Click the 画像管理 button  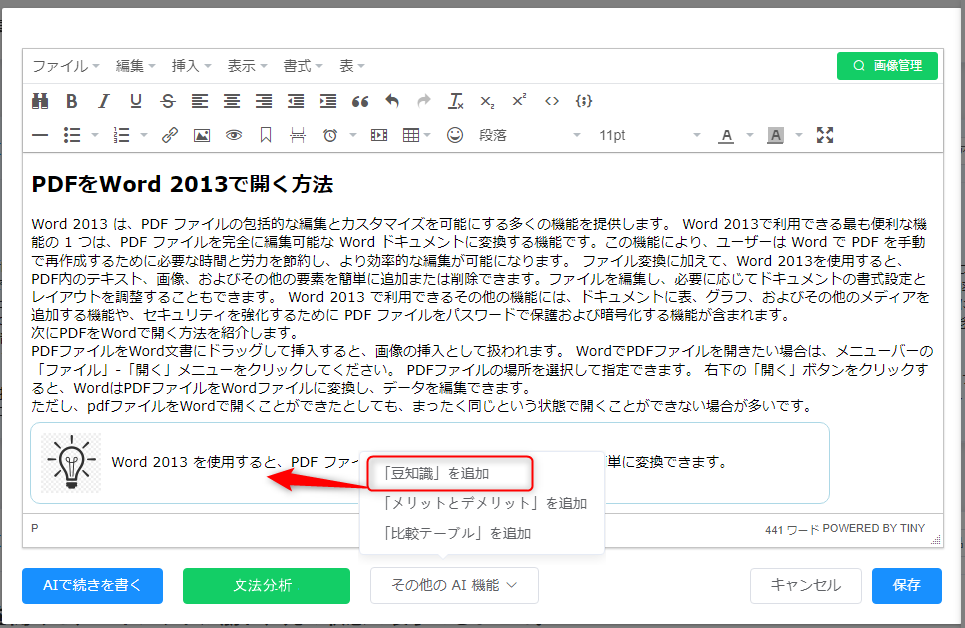[887, 66]
